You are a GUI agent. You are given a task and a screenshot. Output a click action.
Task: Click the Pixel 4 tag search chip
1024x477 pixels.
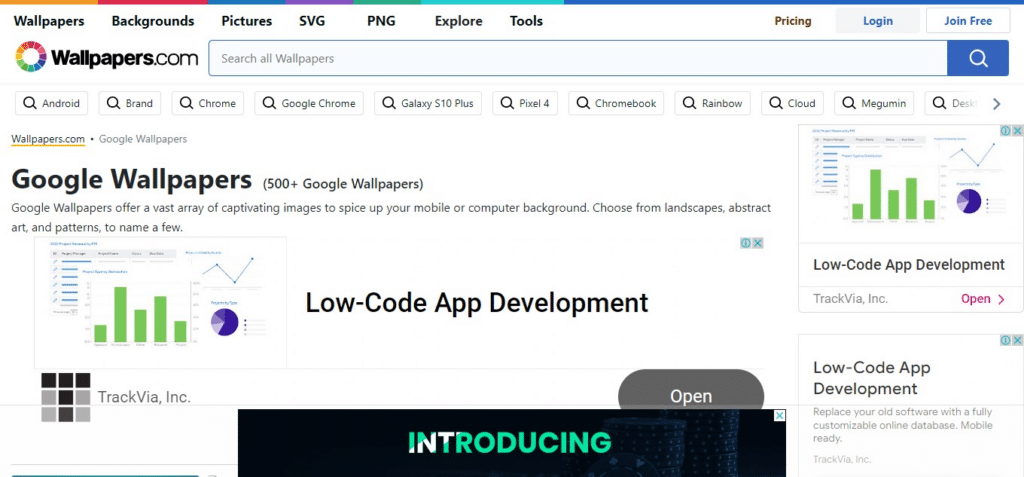coord(525,103)
